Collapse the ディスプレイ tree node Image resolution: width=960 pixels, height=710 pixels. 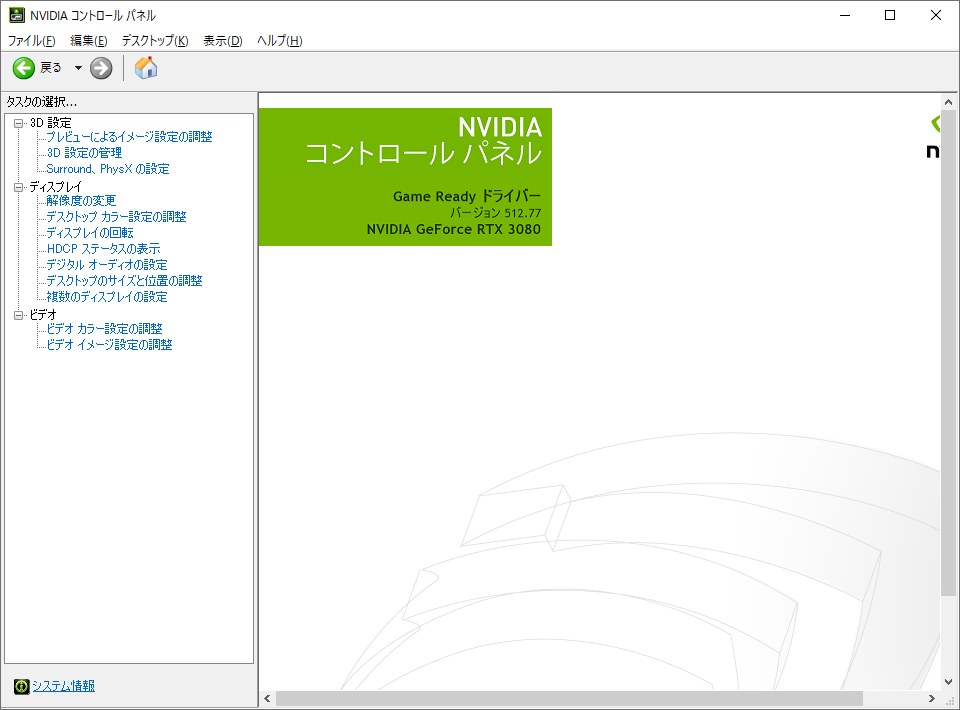pos(18,187)
